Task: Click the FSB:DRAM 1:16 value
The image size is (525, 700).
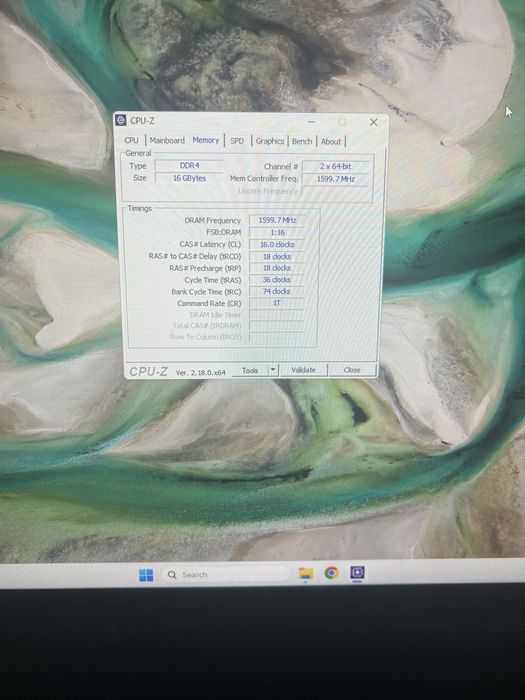Action: (277, 232)
